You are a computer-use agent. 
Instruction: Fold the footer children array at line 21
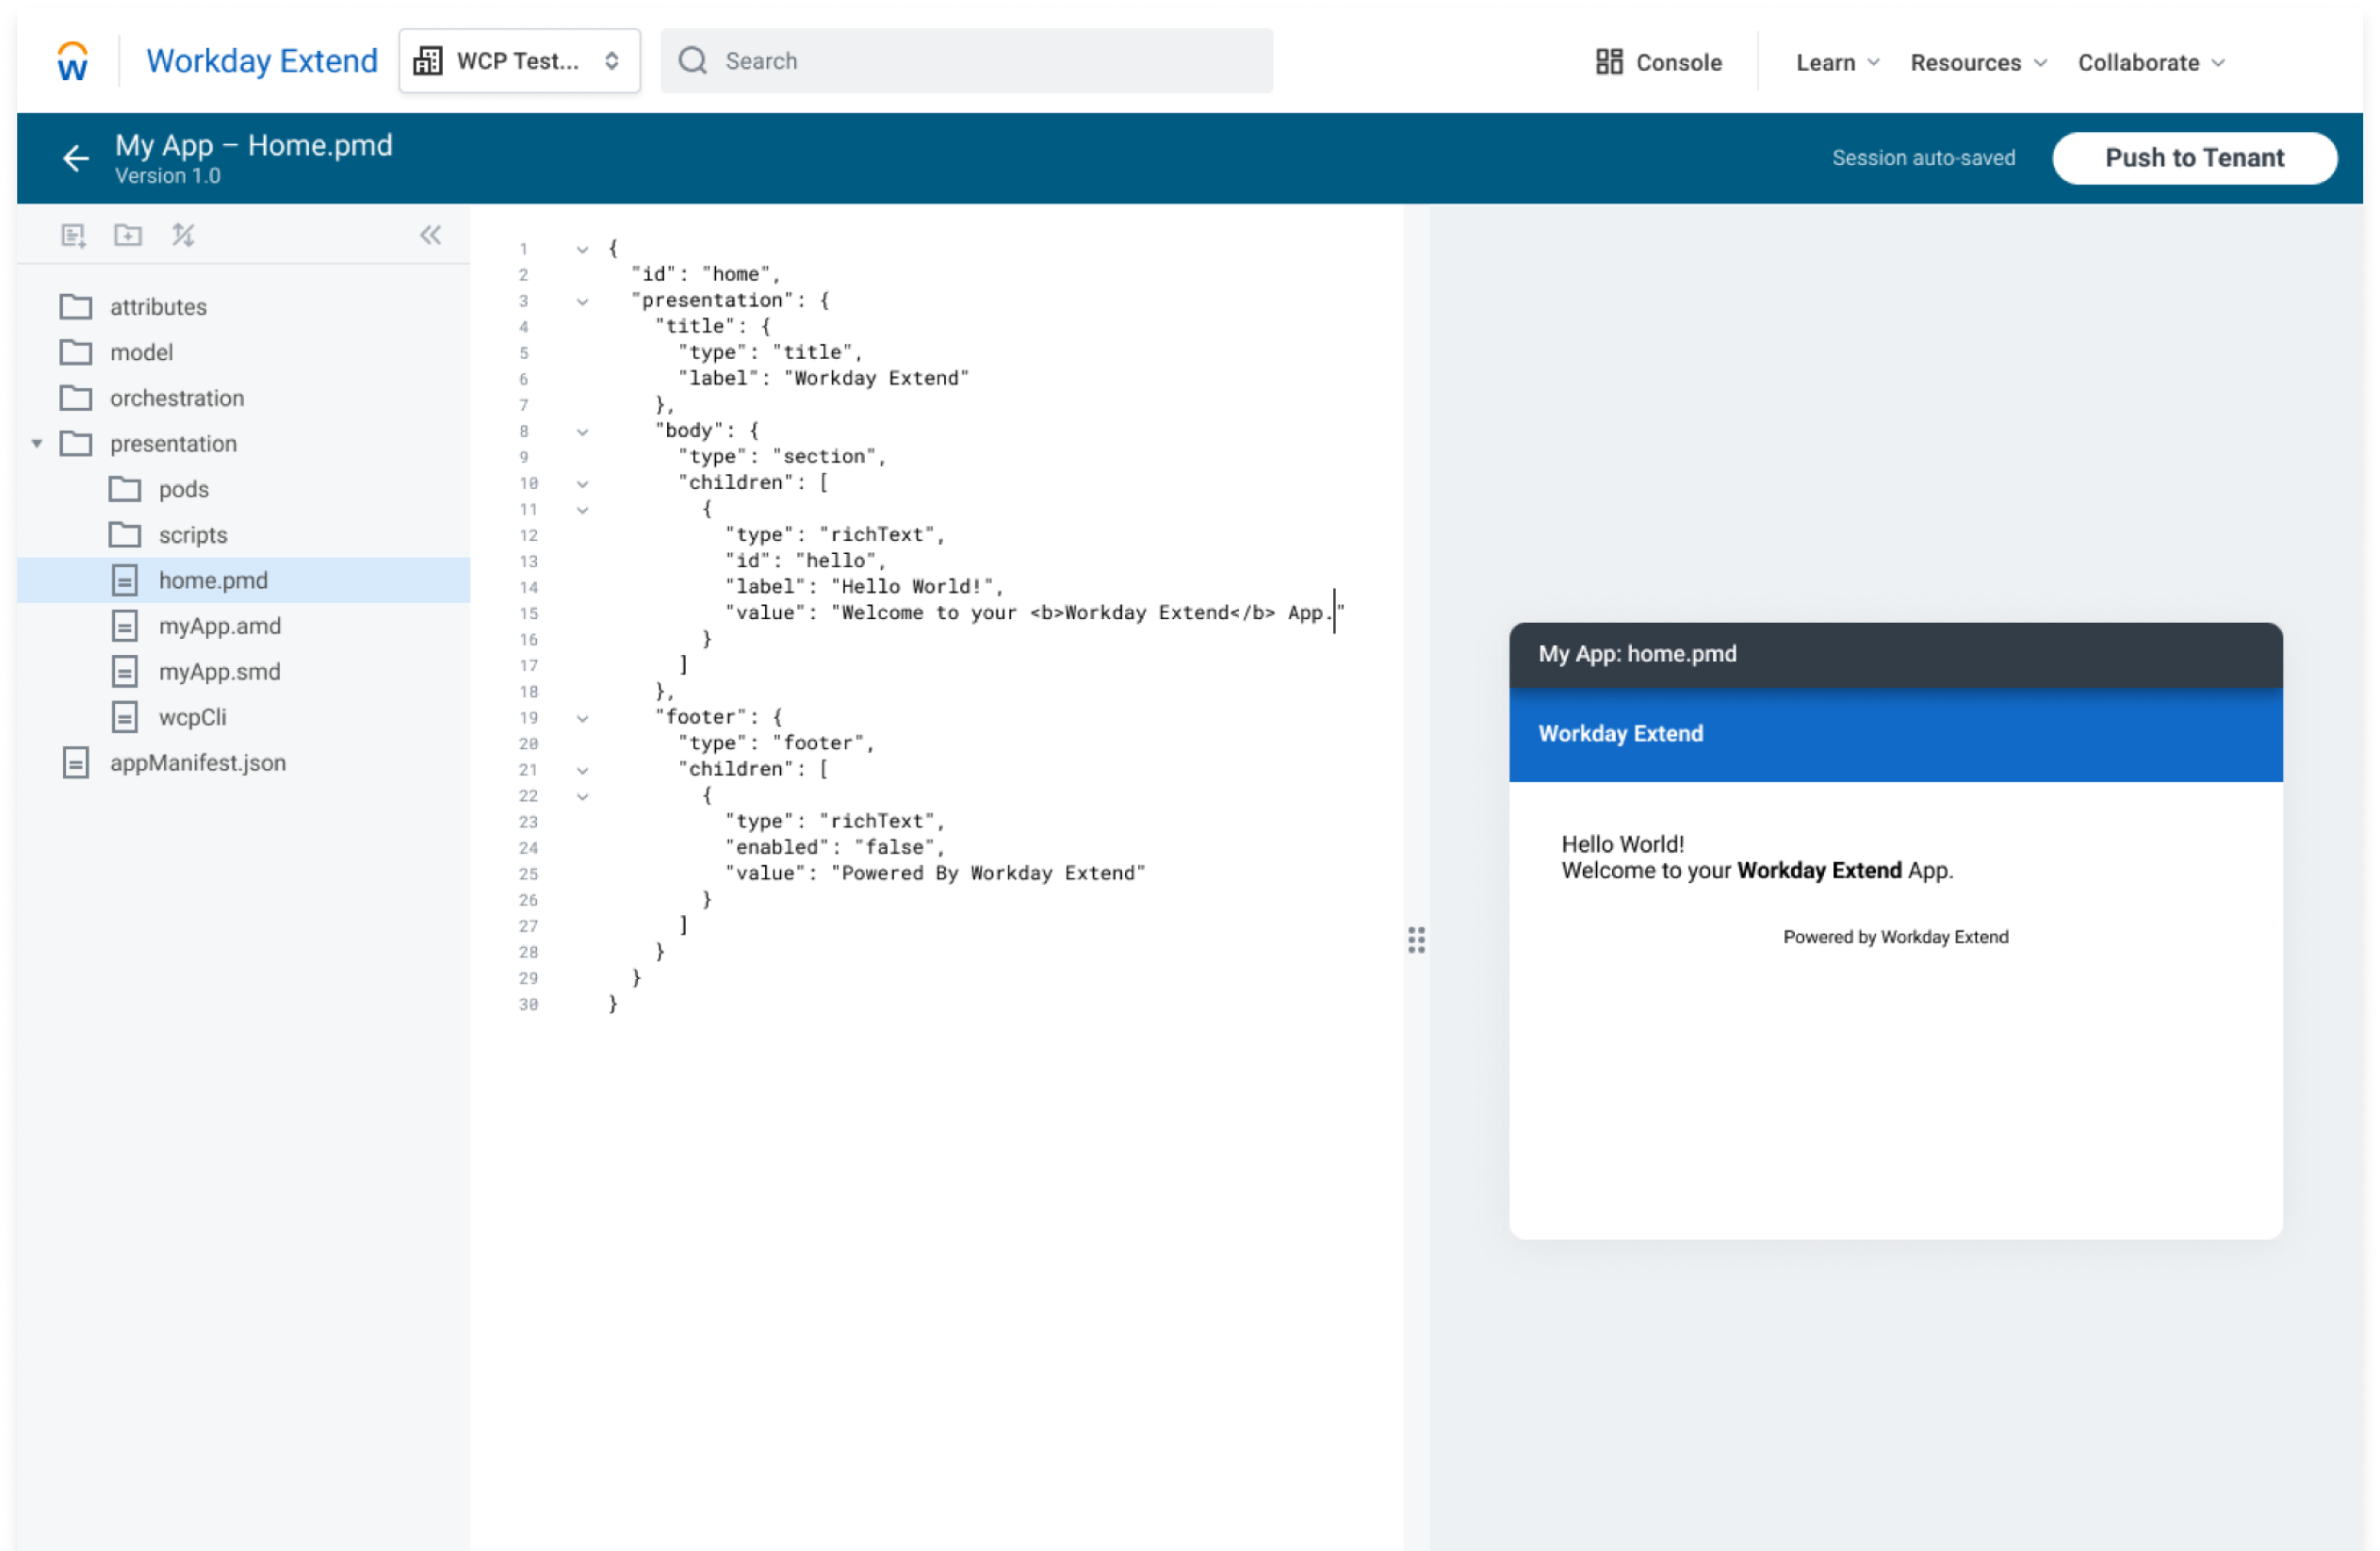click(582, 770)
